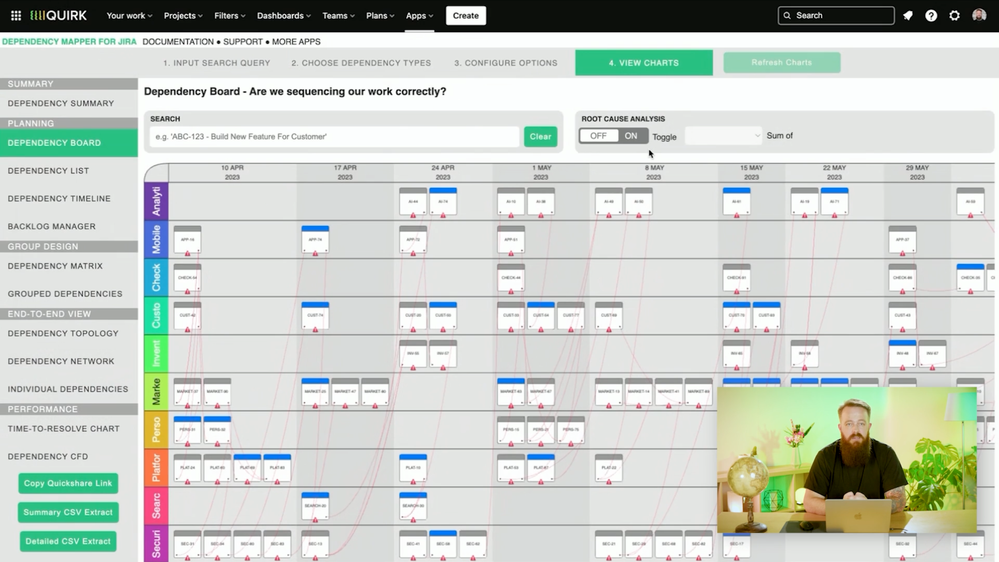Click the warning icon under the PLAT-10 card
999x562 pixels.
(x=413, y=482)
